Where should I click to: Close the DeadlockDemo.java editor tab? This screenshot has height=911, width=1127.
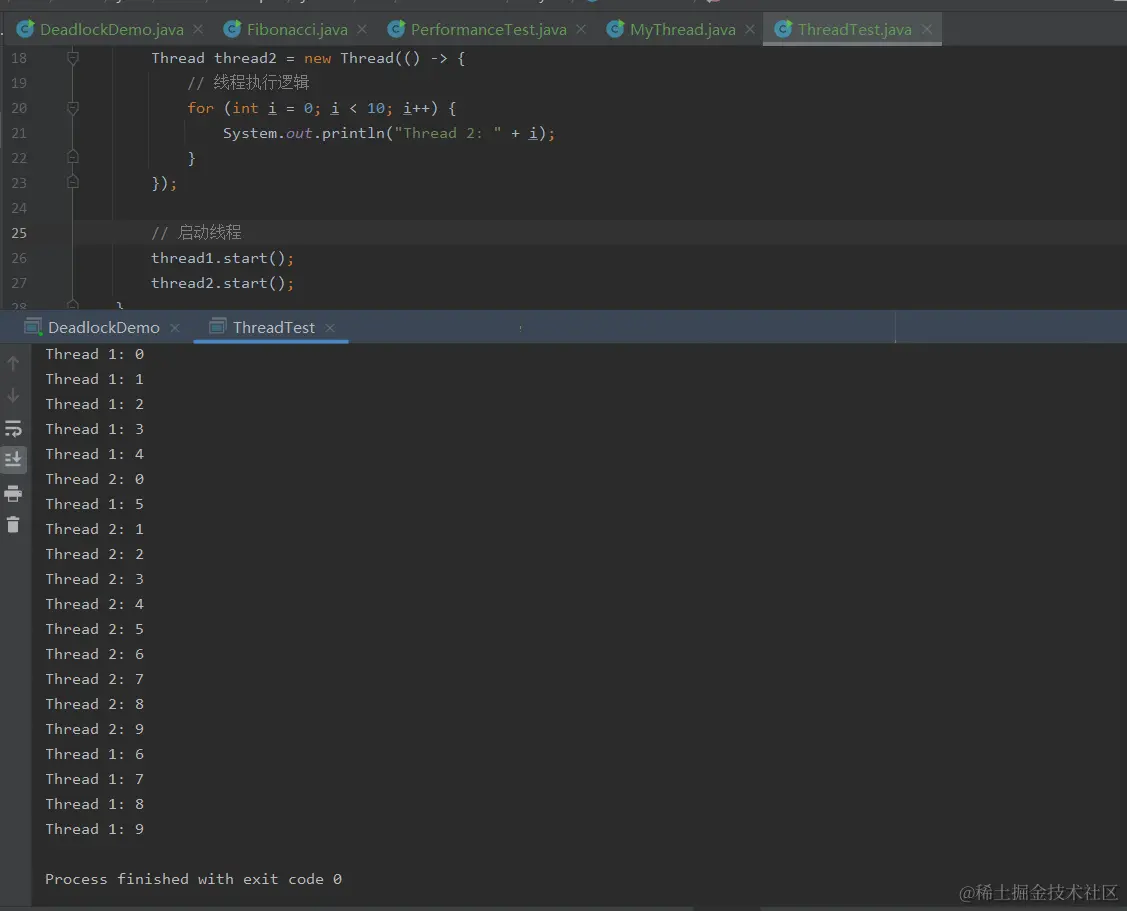point(198,29)
